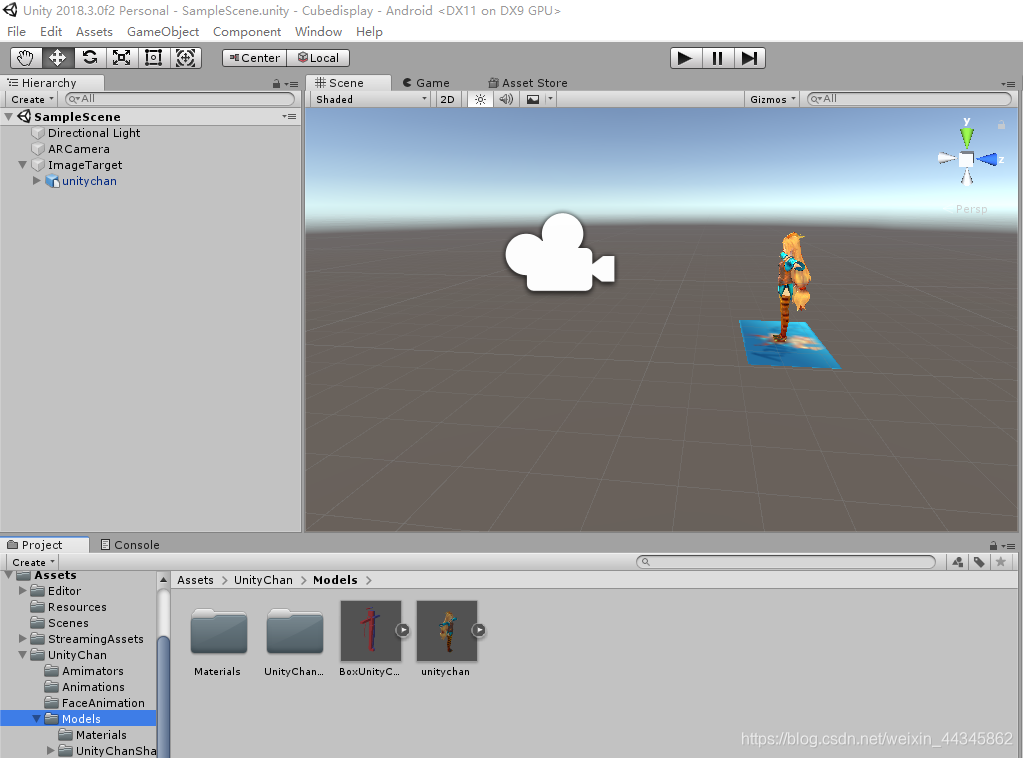The image size is (1023, 758).
Task: Select Directional Light in Hierarchy
Action: pyautogui.click(x=94, y=132)
